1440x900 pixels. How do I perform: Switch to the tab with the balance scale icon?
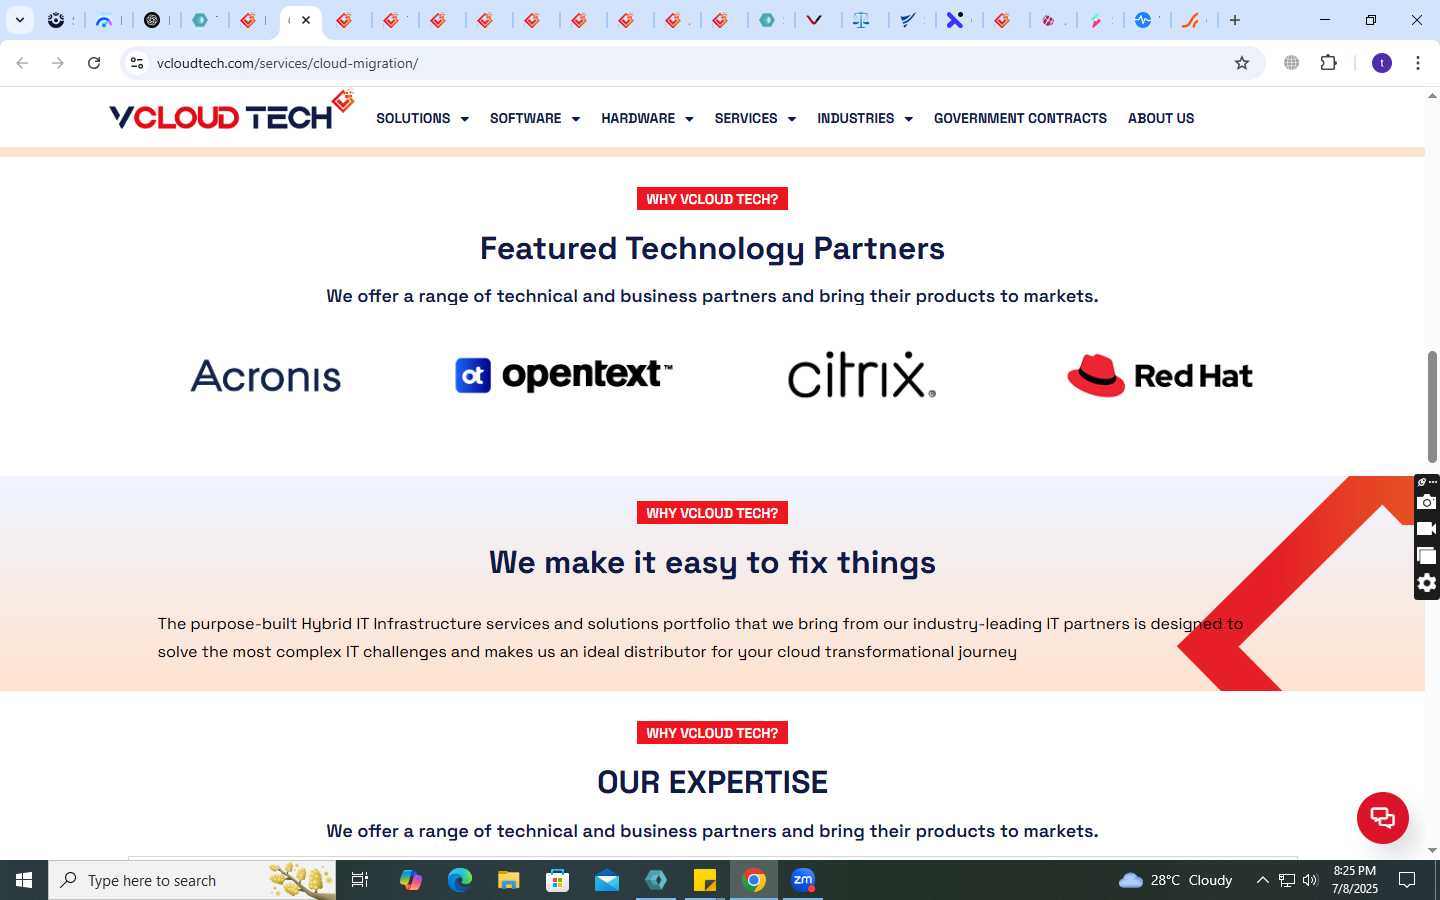click(861, 20)
